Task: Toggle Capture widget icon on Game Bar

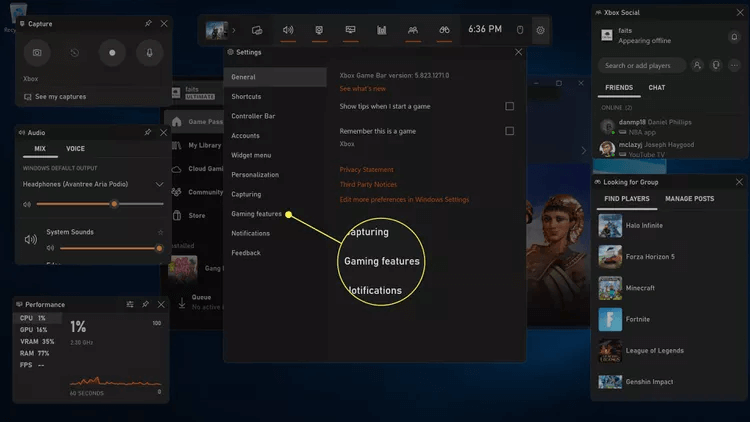Action: [x=319, y=30]
